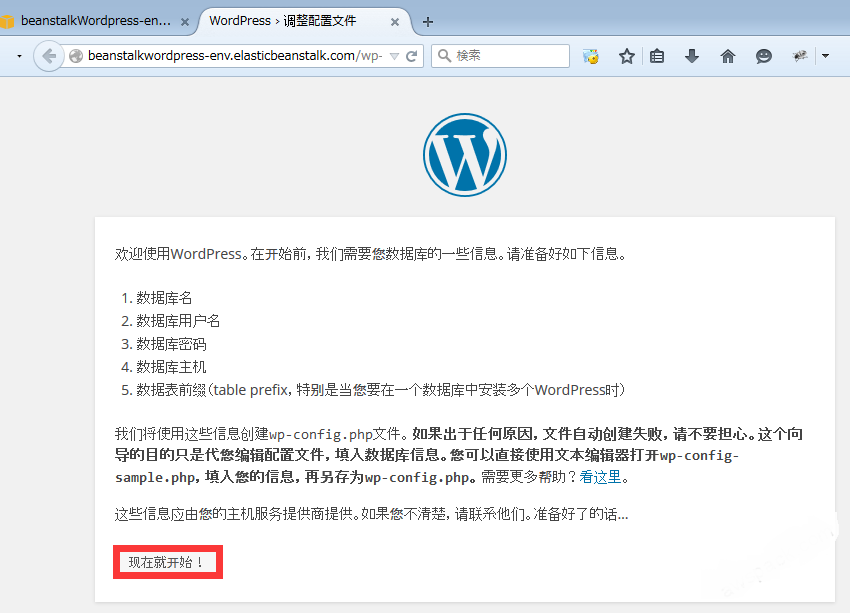Click the chat smiley face icon
This screenshot has width=850, height=613.
(763, 56)
